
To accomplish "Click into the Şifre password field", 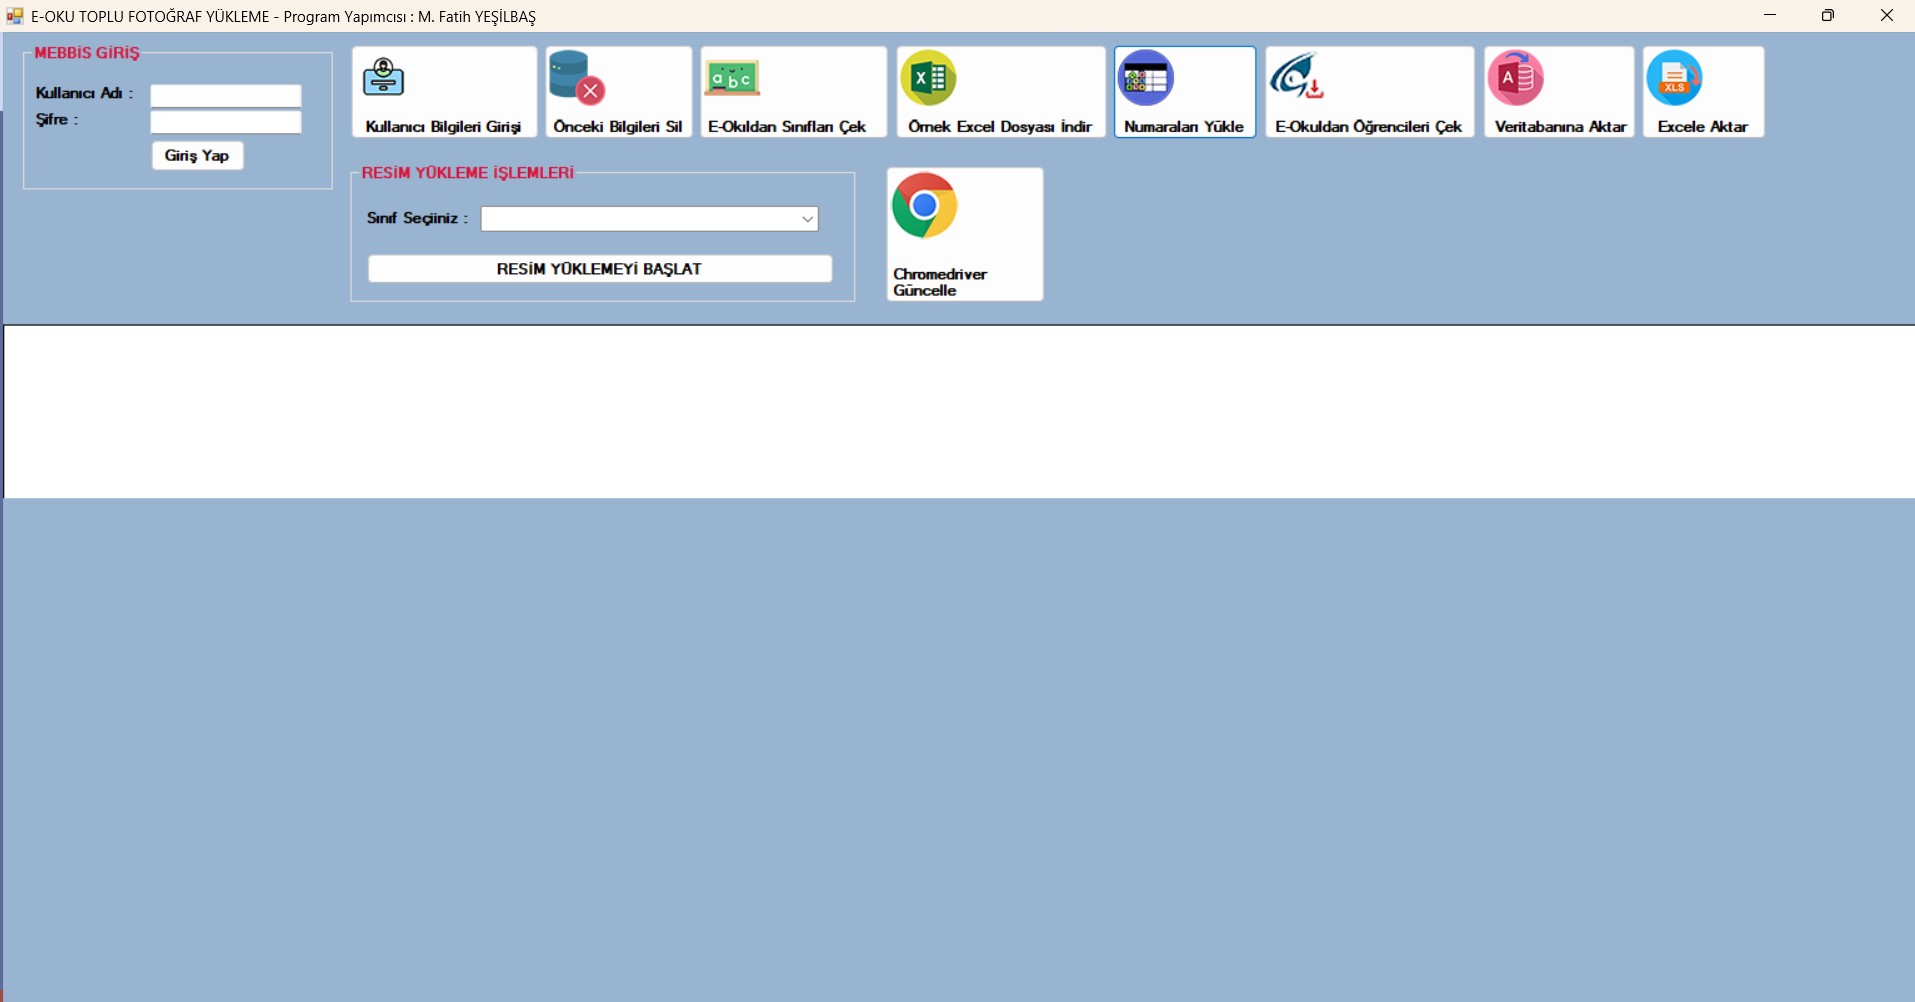I will click(226, 122).
